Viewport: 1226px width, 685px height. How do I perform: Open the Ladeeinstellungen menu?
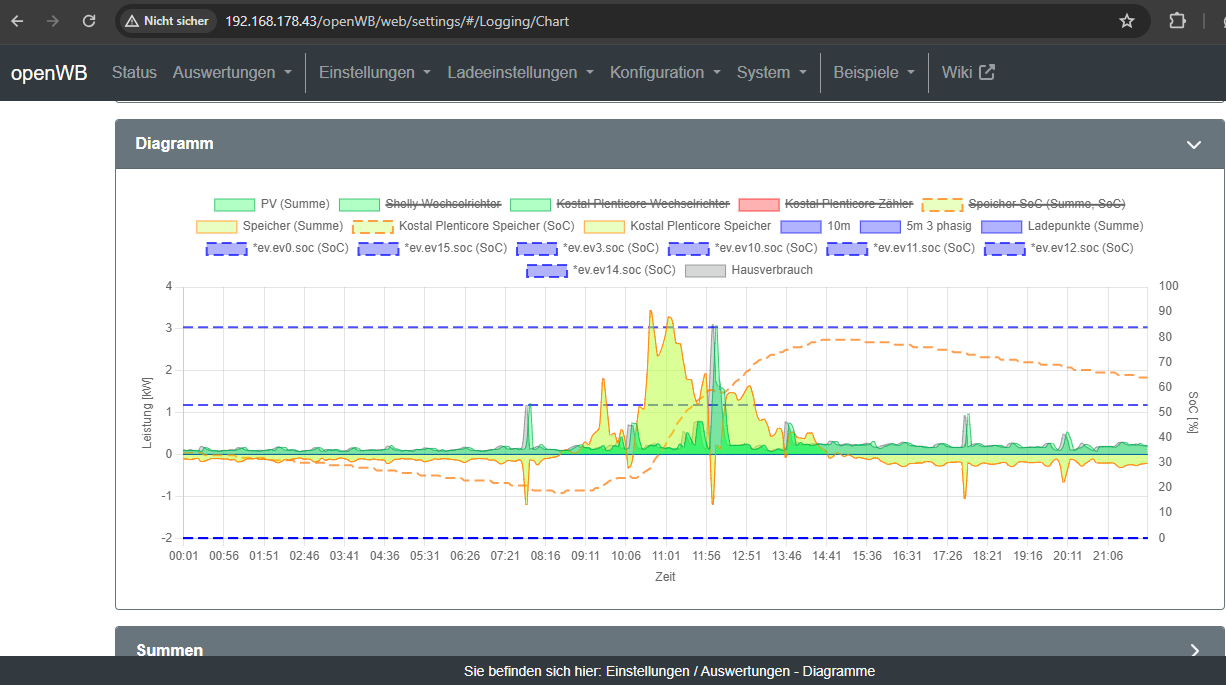click(x=520, y=72)
